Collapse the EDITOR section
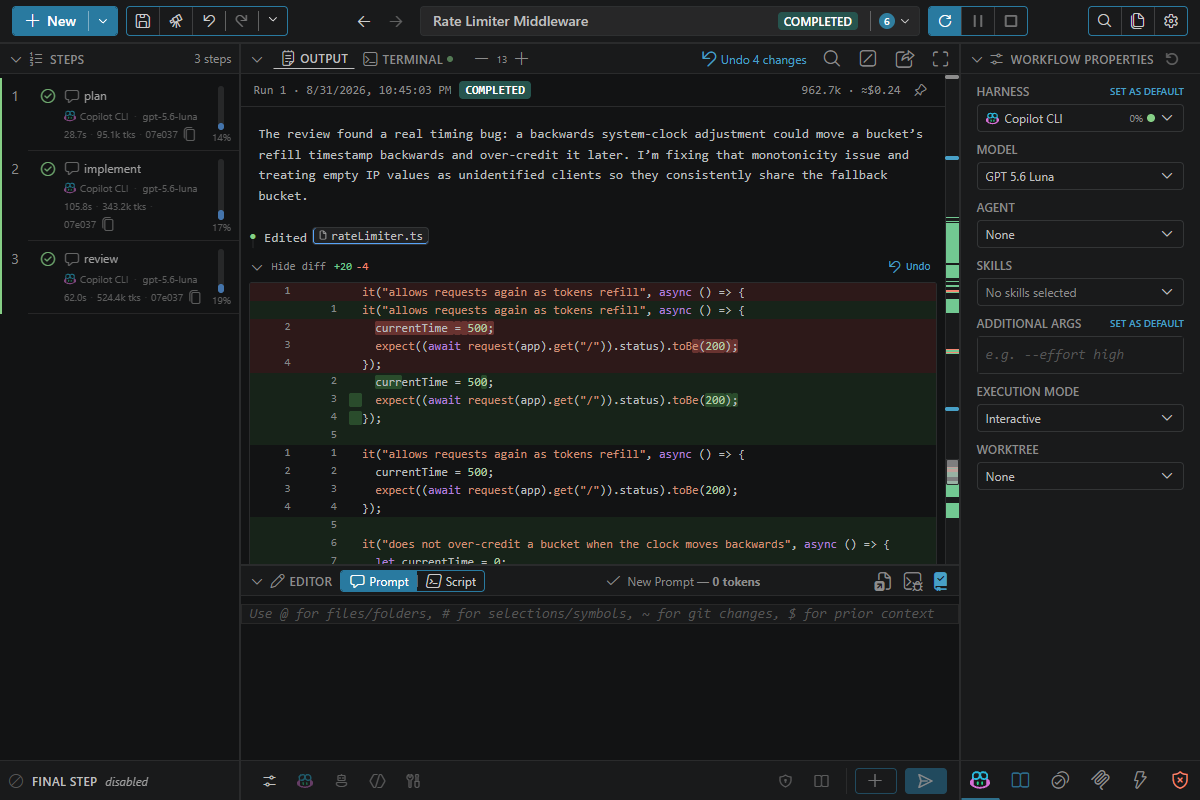This screenshot has width=1200, height=800. tap(257, 581)
